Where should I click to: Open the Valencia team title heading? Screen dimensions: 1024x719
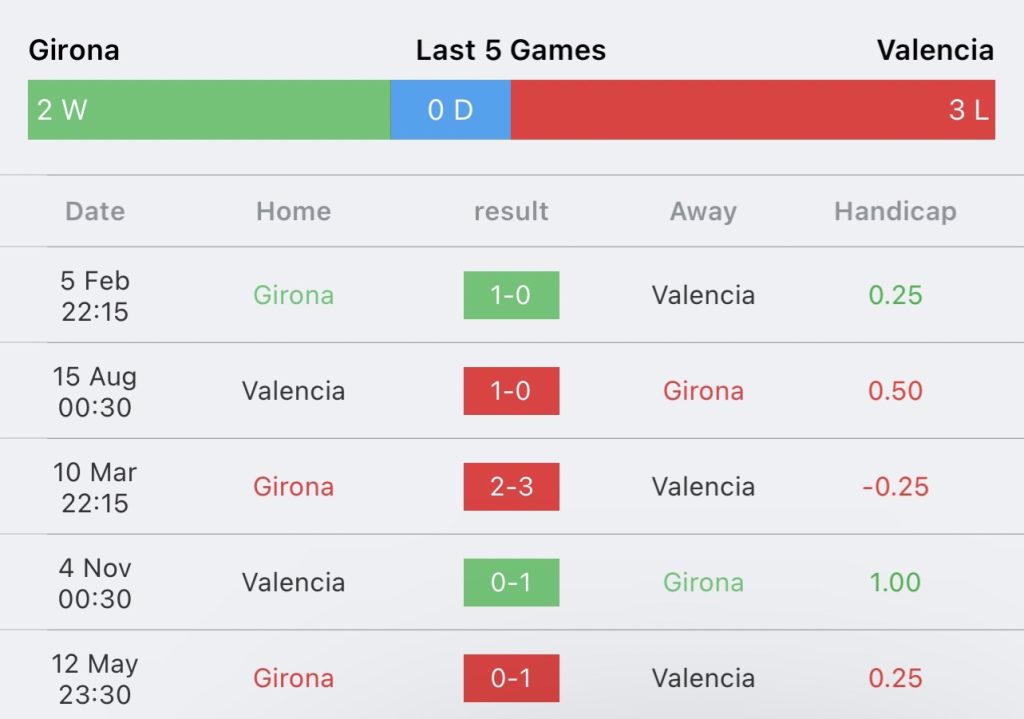935,50
